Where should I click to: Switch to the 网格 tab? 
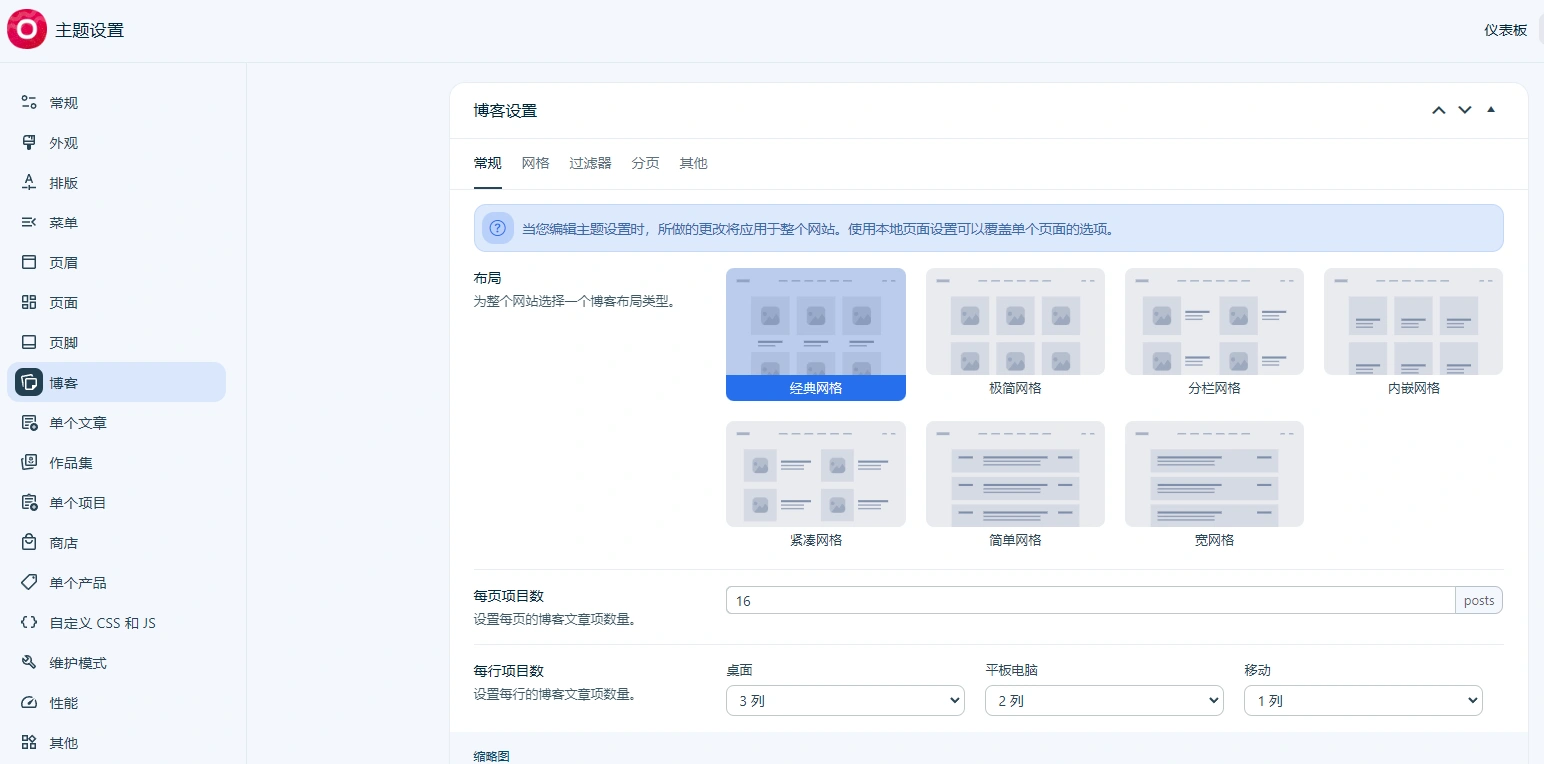point(535,162)
